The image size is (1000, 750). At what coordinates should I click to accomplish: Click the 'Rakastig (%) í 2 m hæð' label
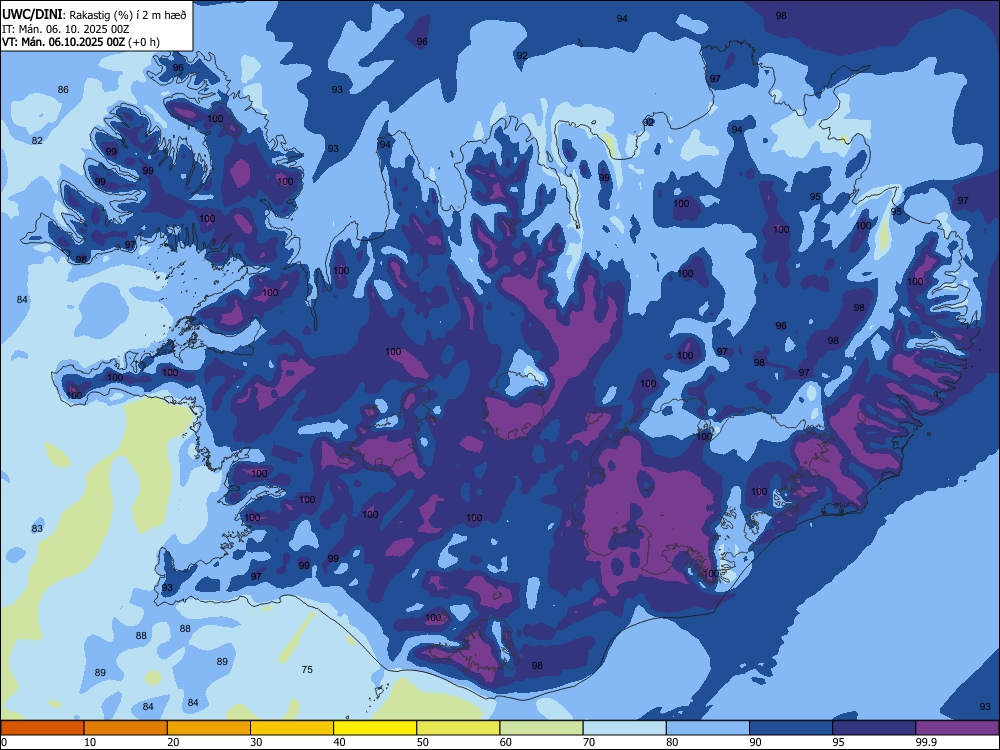128,15
